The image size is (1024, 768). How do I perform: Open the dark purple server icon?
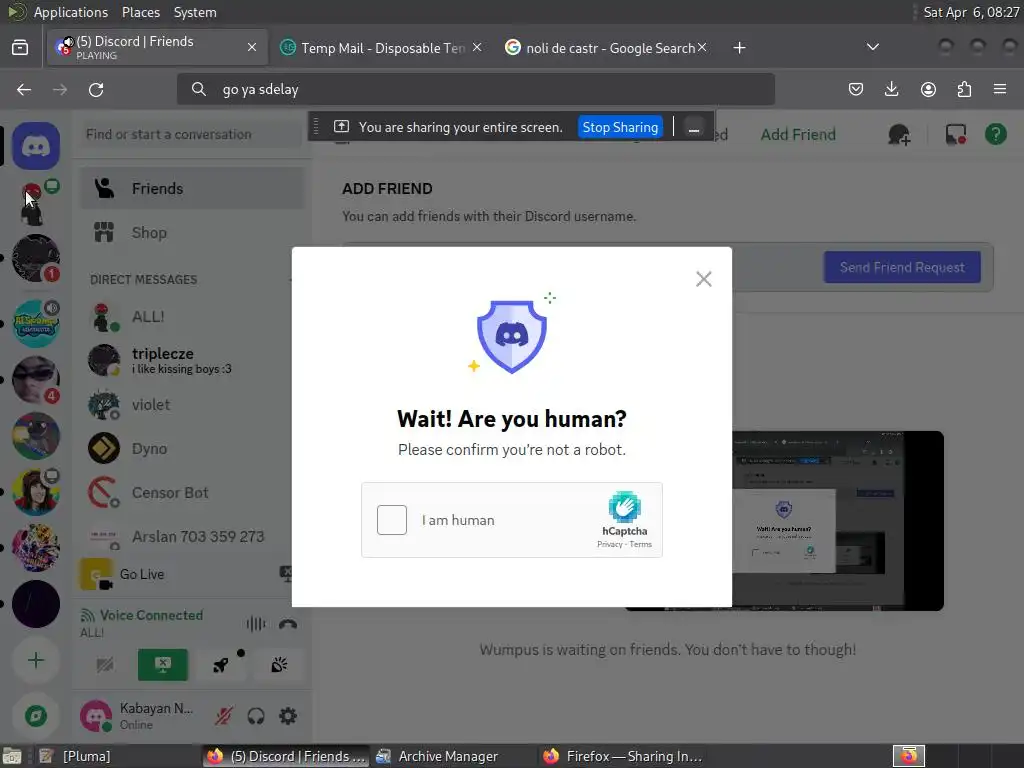pos(36,604)
